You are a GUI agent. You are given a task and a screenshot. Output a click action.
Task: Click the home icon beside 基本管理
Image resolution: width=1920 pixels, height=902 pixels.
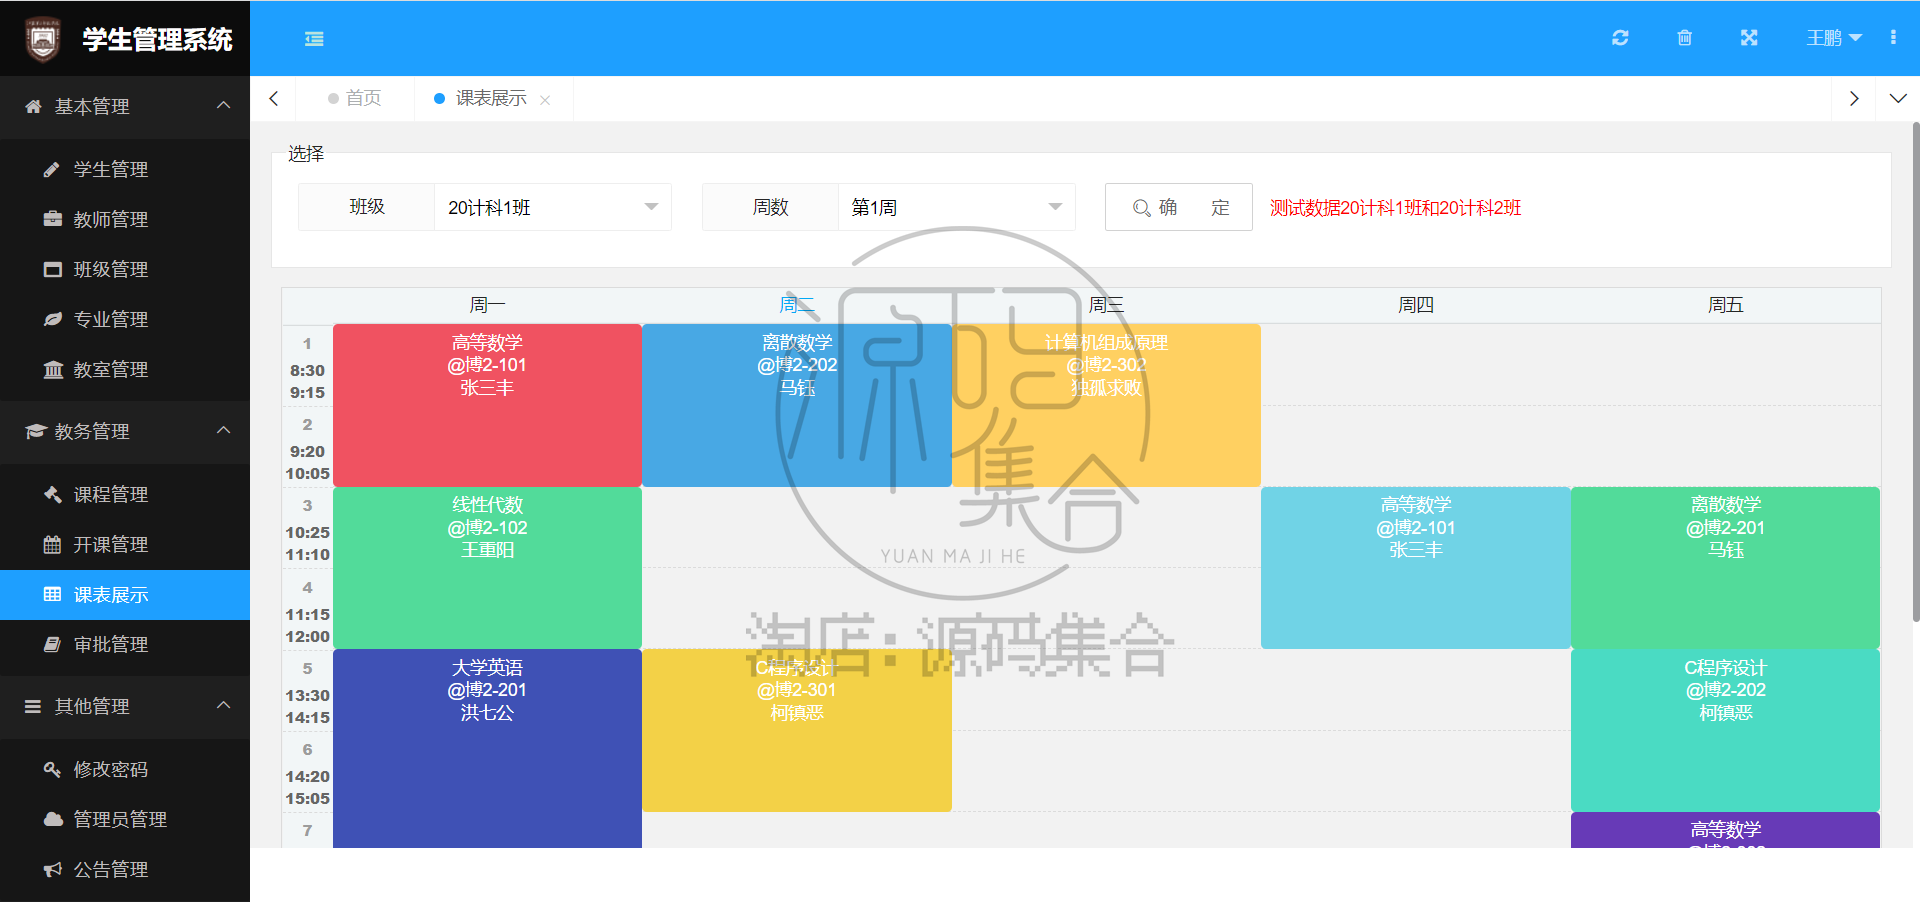[x=33, y=106]
